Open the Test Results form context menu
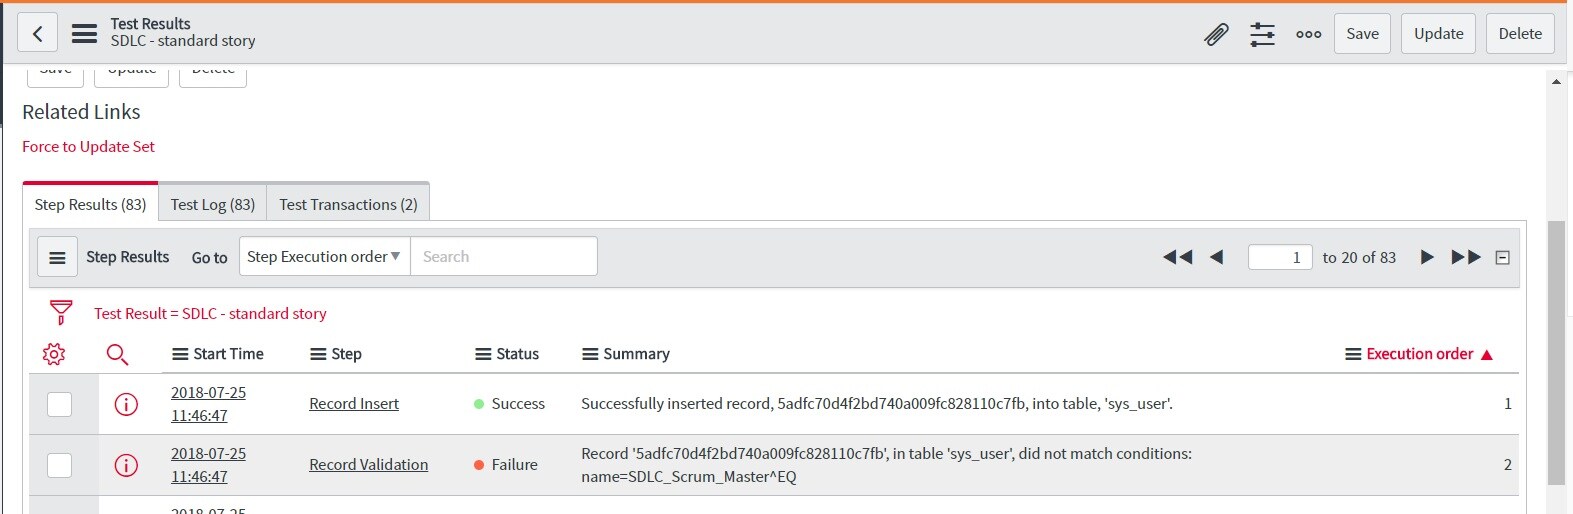The image size is (1573, 514). (x=85, y=33)
